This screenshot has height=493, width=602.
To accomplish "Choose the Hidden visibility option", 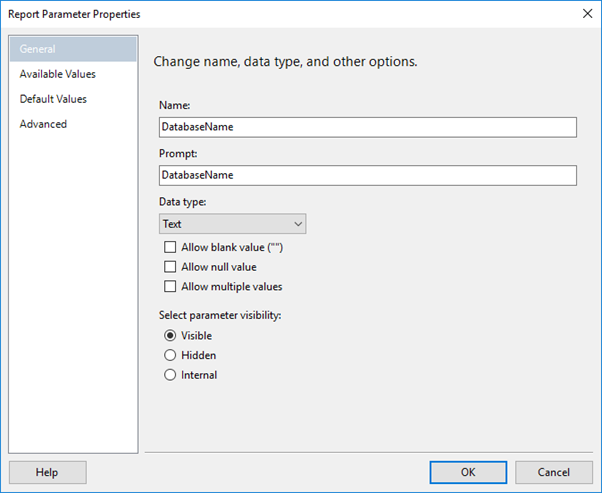I will point(170,355).
